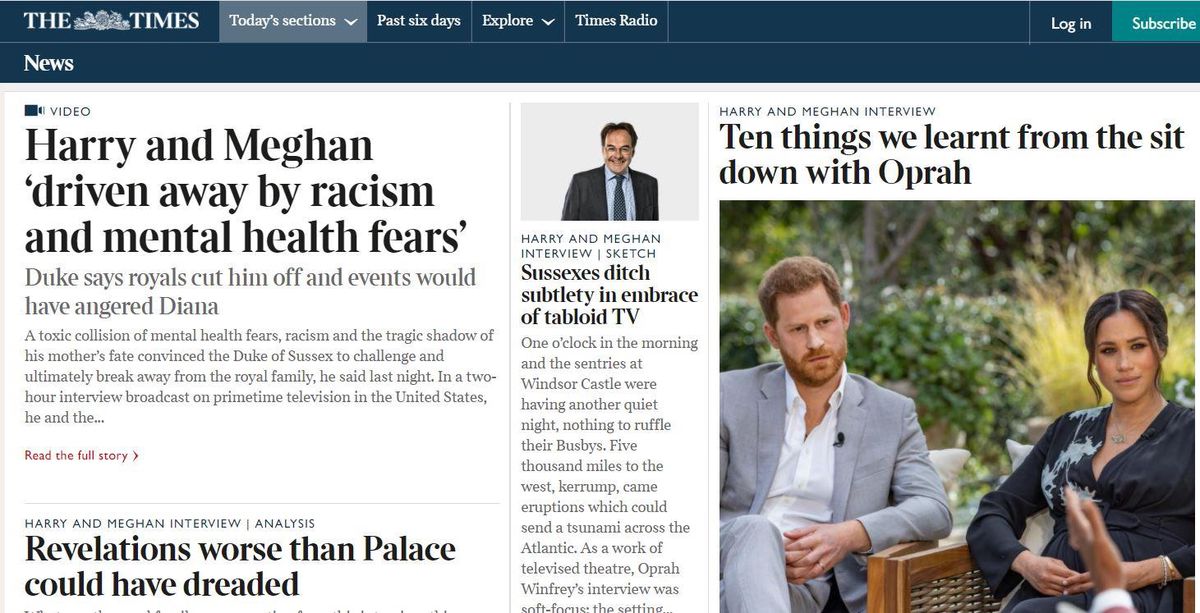1200x613 pixels.
Task: Open Past six days tab
Action: pyautogui.click(x=418, y=21)
